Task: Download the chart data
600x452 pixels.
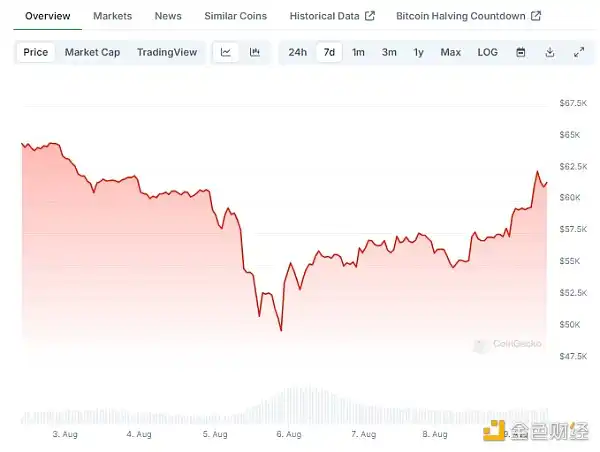Action: [x=549, y=52]
